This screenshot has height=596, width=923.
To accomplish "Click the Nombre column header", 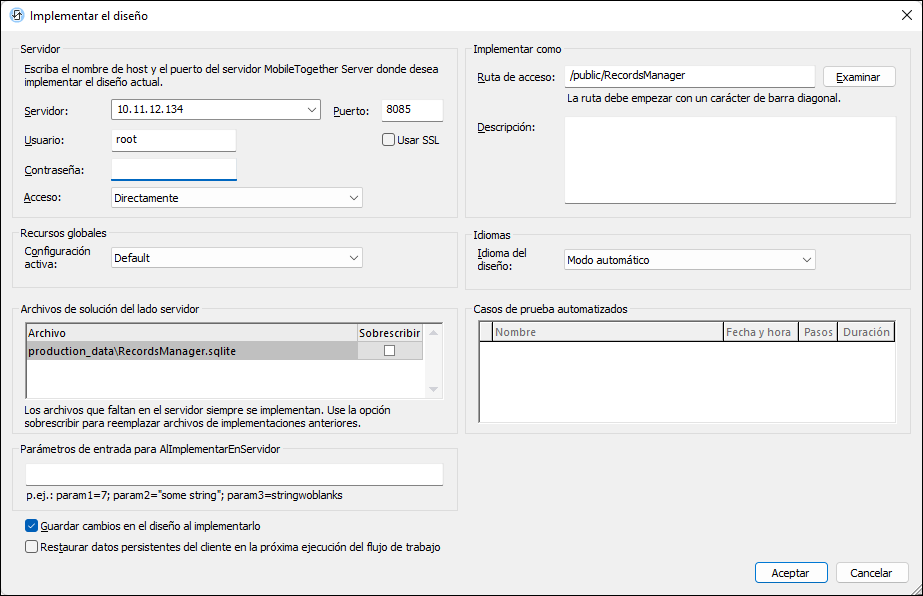I will pos(606,332).
